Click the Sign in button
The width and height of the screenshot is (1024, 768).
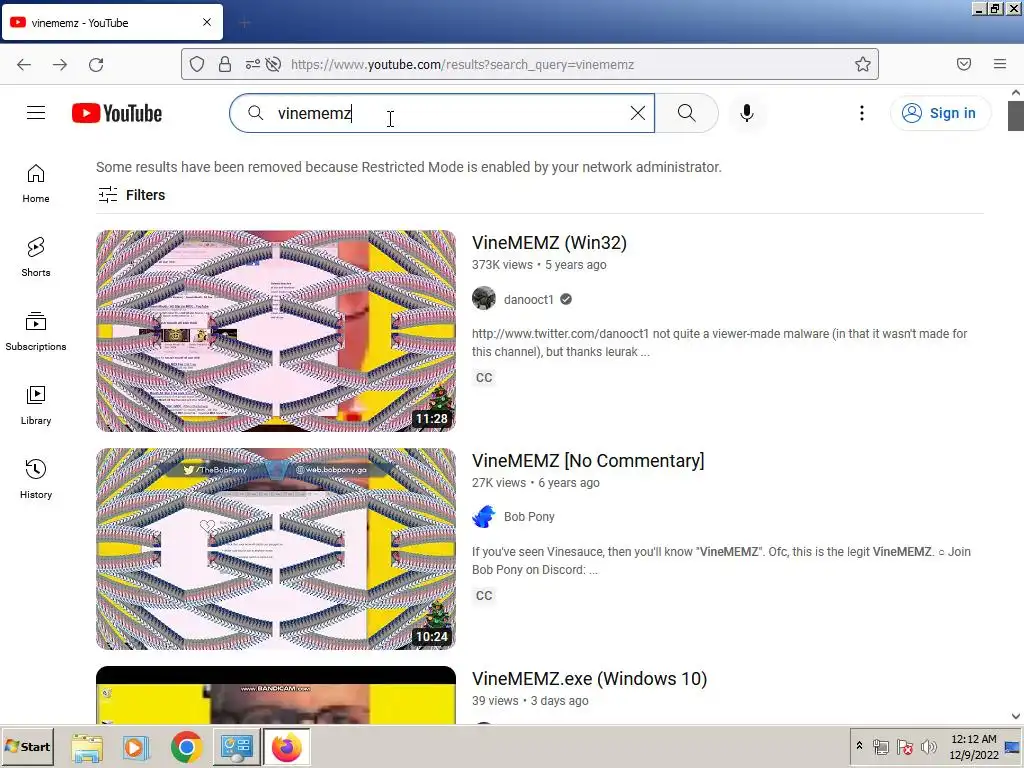tap(940, 113)
